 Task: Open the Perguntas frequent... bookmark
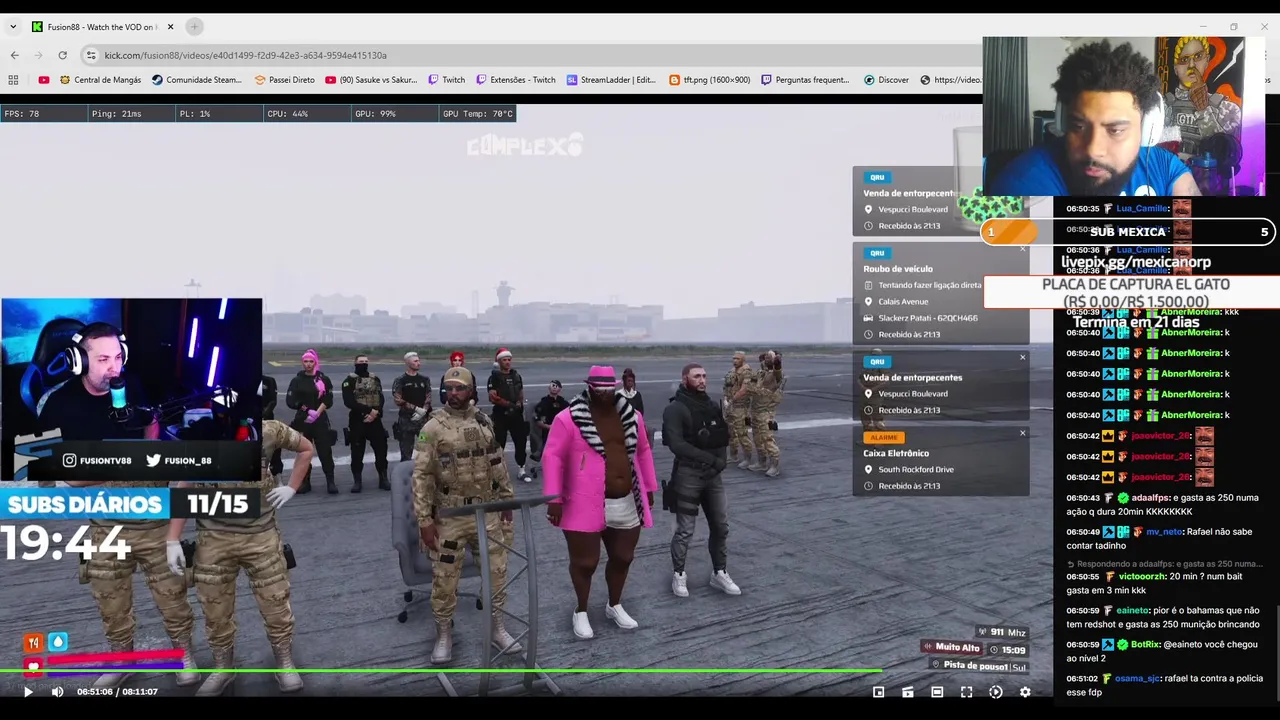click(805, 80)
